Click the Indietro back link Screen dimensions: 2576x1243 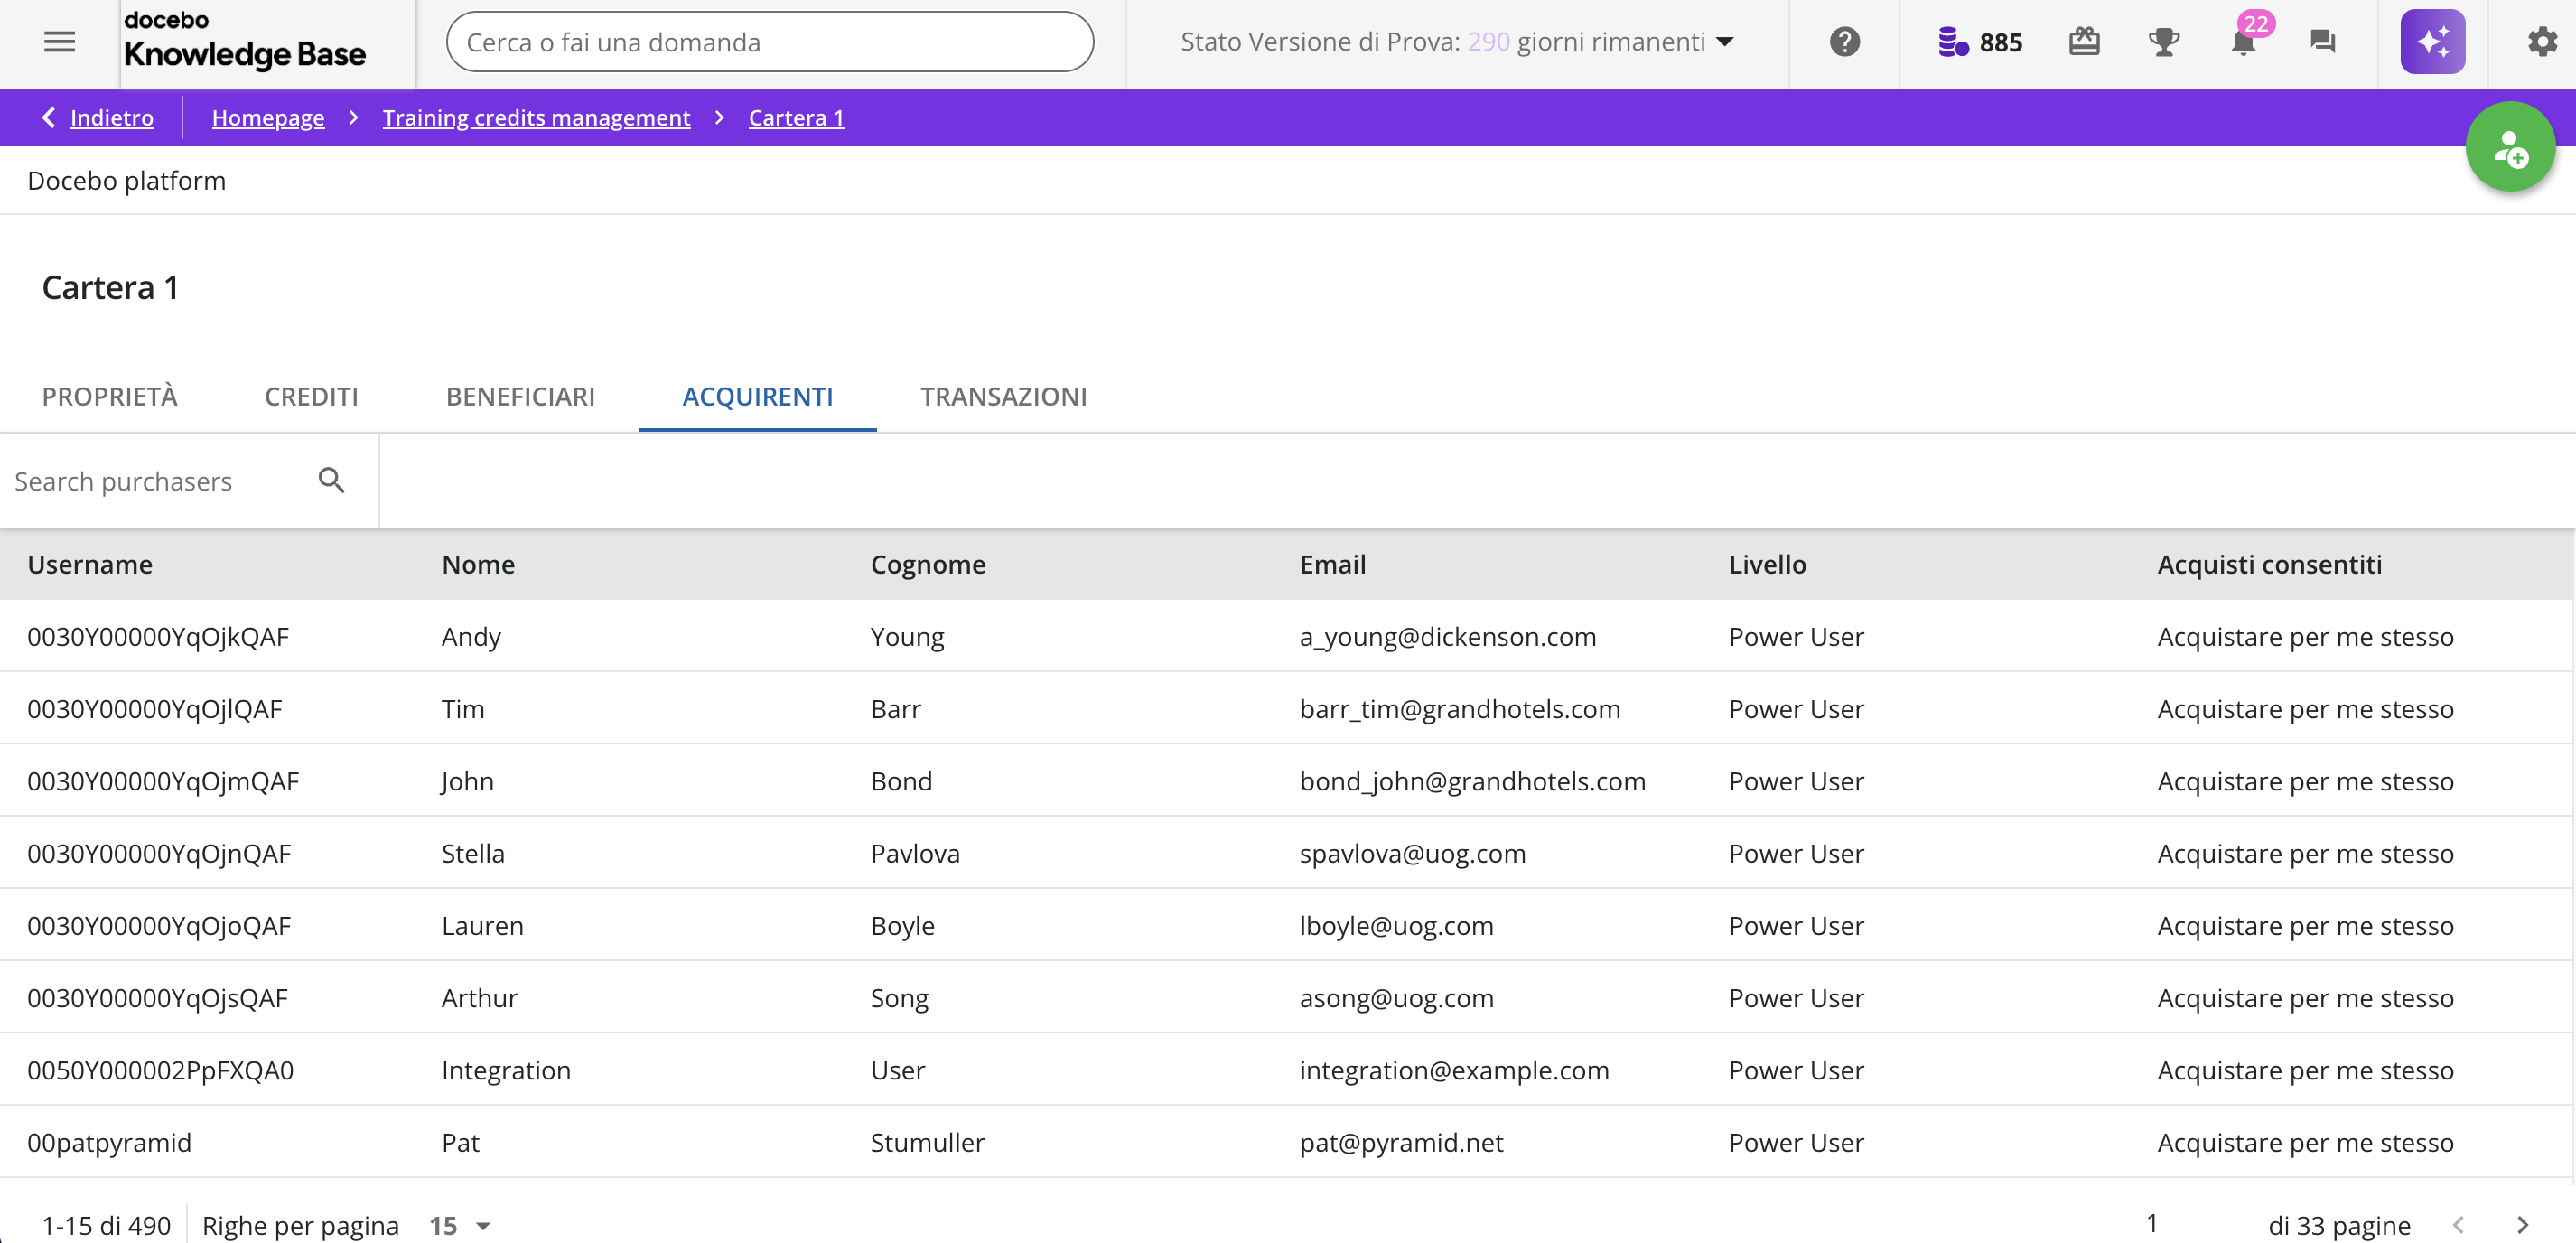tap(111, 118)
